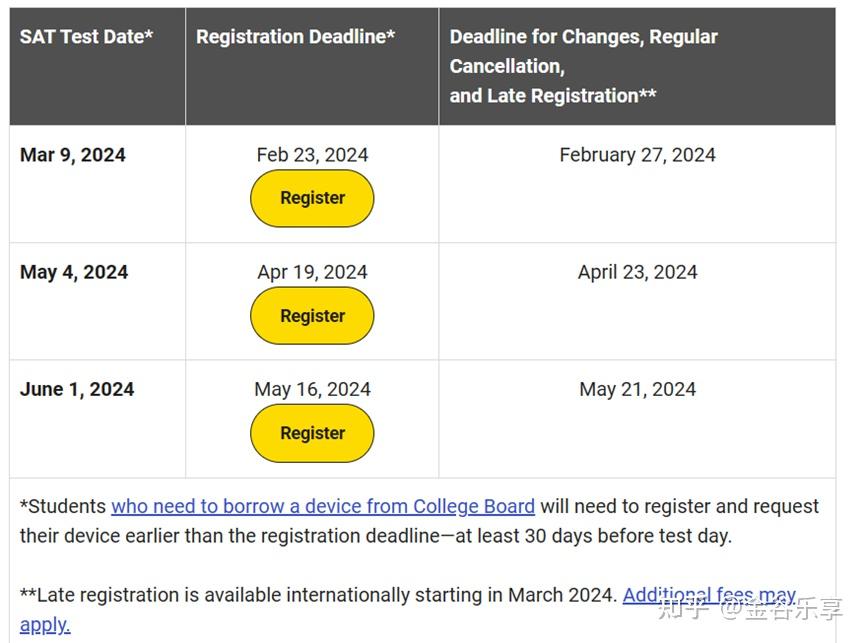Select the May 16, 2024 deadline text

coord(312,389)
